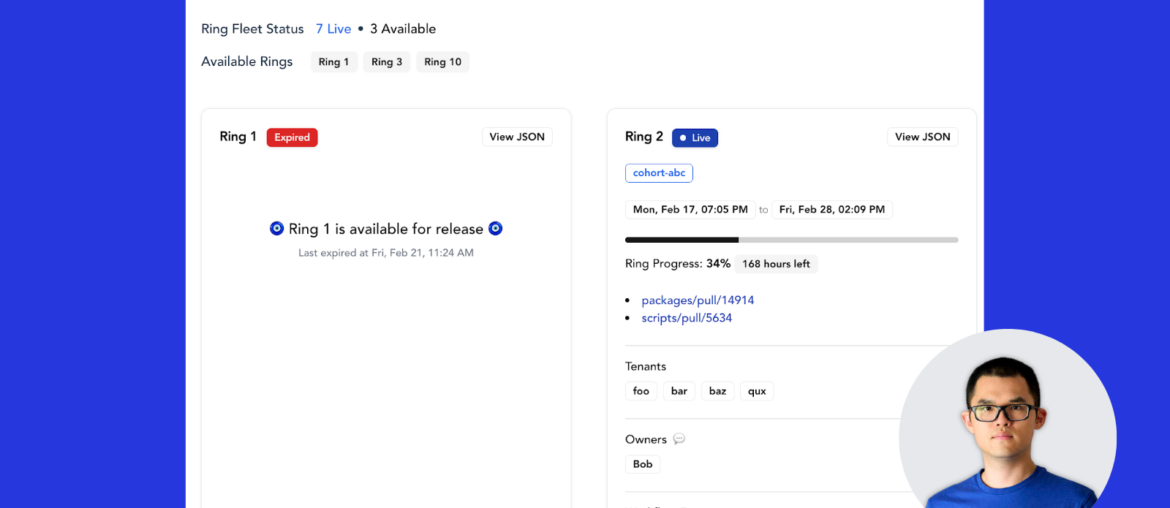The height and width of the screenshot is (508, 1170).
Task: Click the 7 Live fleet status link
Action: 333,29
